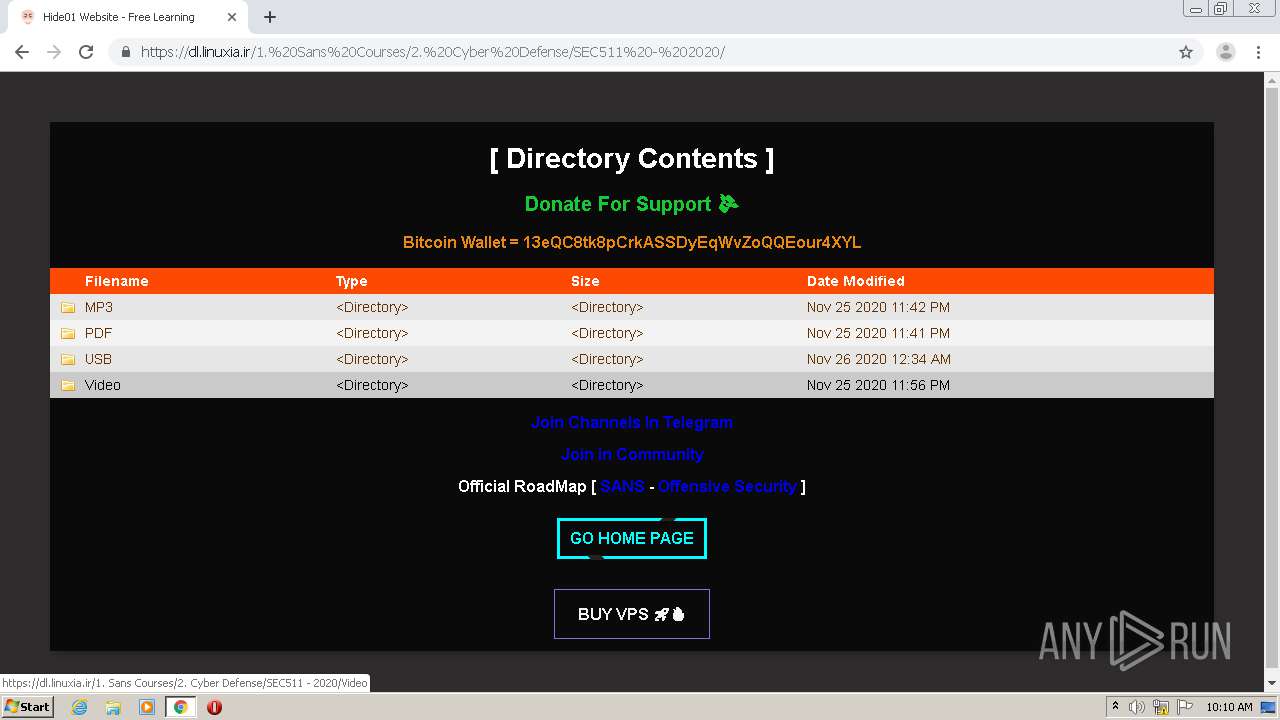Open Windows Explorer taskbar icon

113,707
